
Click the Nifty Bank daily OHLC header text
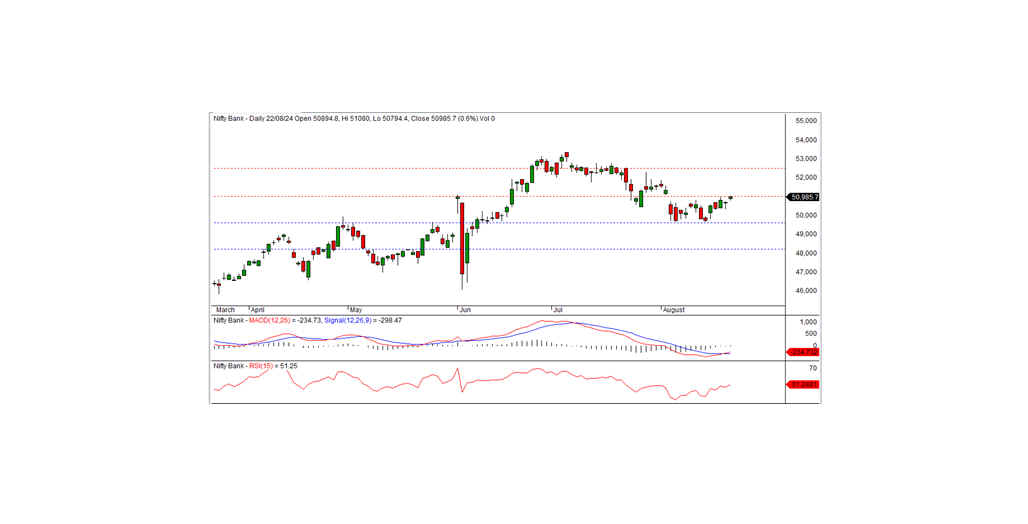click(354, 119)
